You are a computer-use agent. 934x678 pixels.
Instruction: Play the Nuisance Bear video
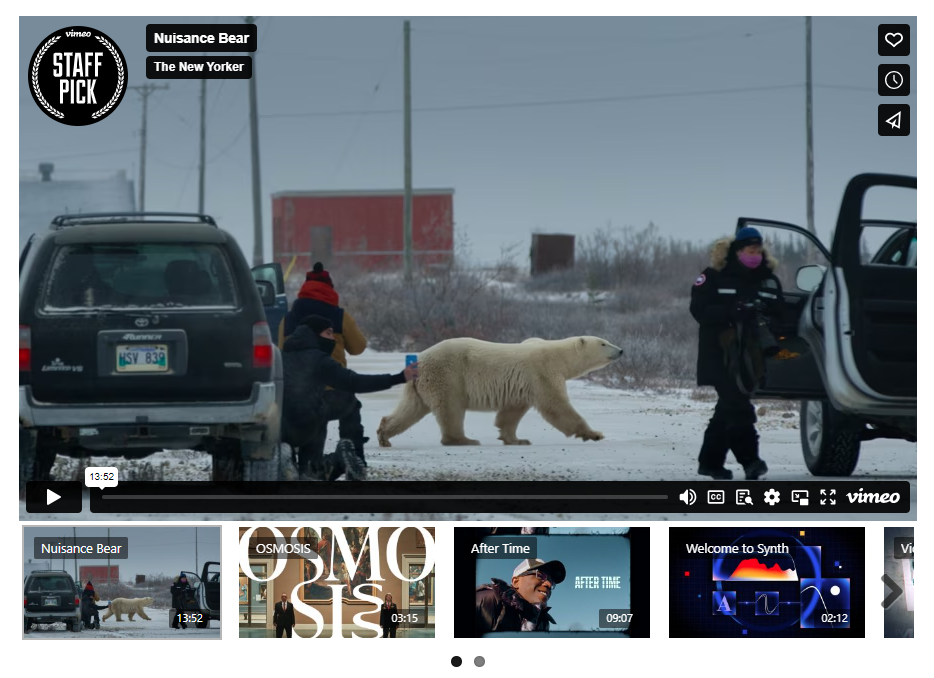(x=54, y=497)
